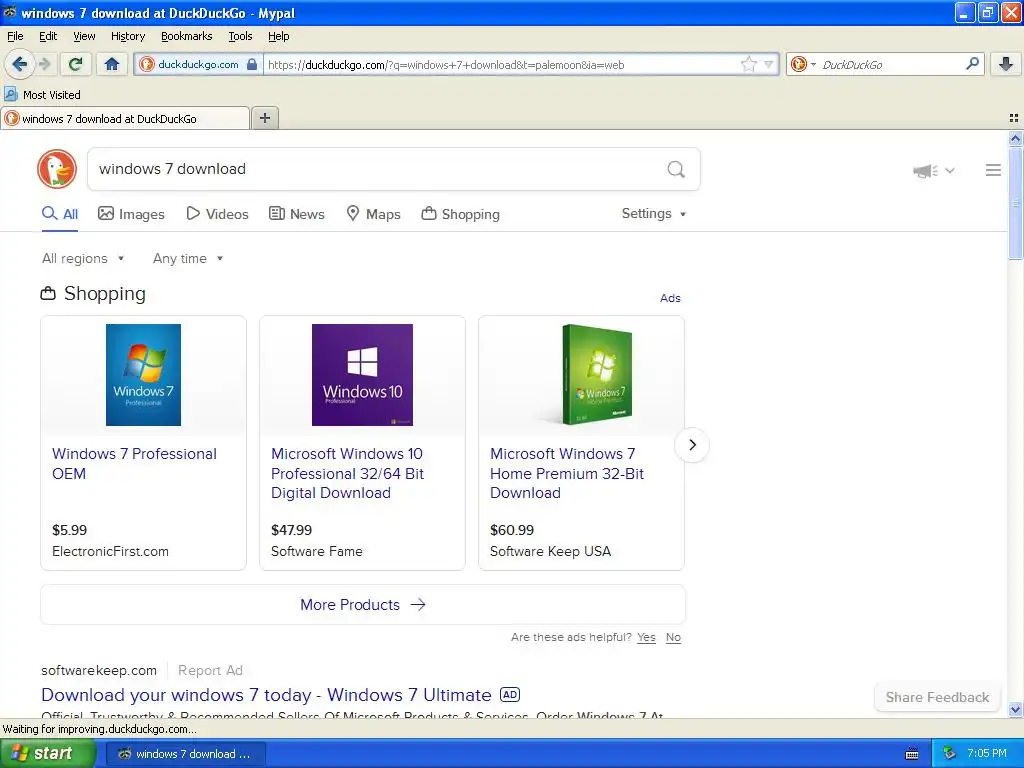Screen dimensions: 1024x768
Task: Click the padlock site identity icon
Action: click(x=252, y=64)
